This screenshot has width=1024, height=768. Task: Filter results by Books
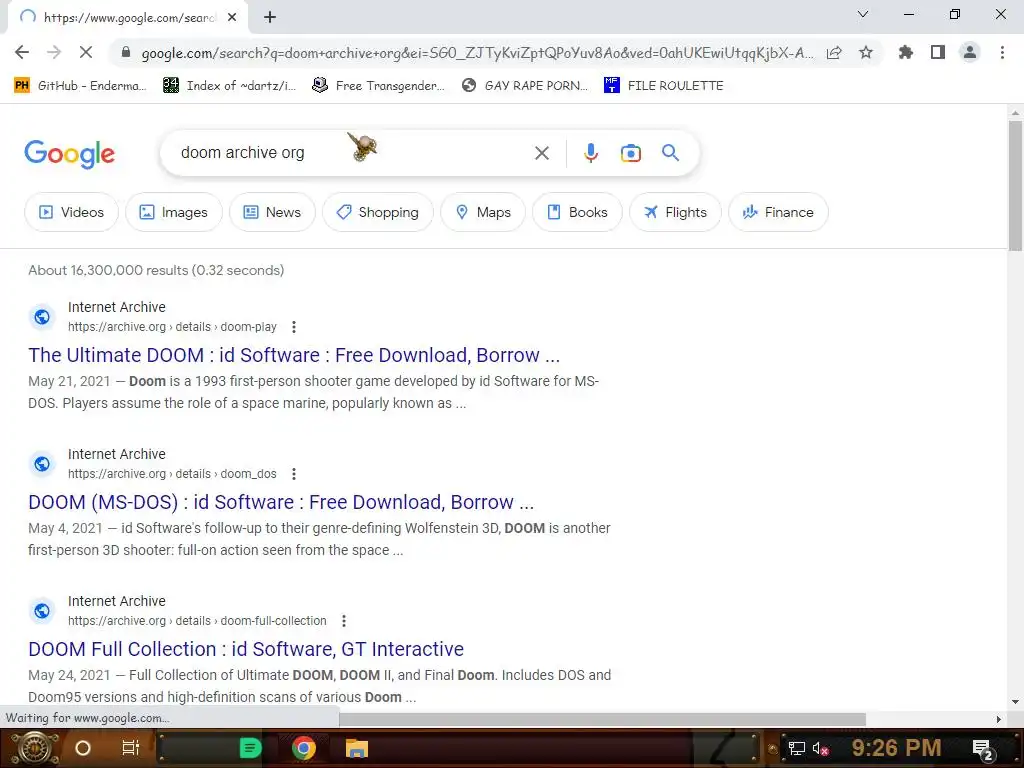point(577,212)
